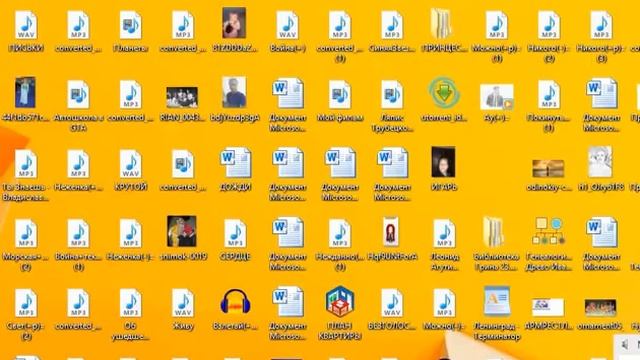Select the Неженка(-)- MP3 file

(x=131, y=233)
